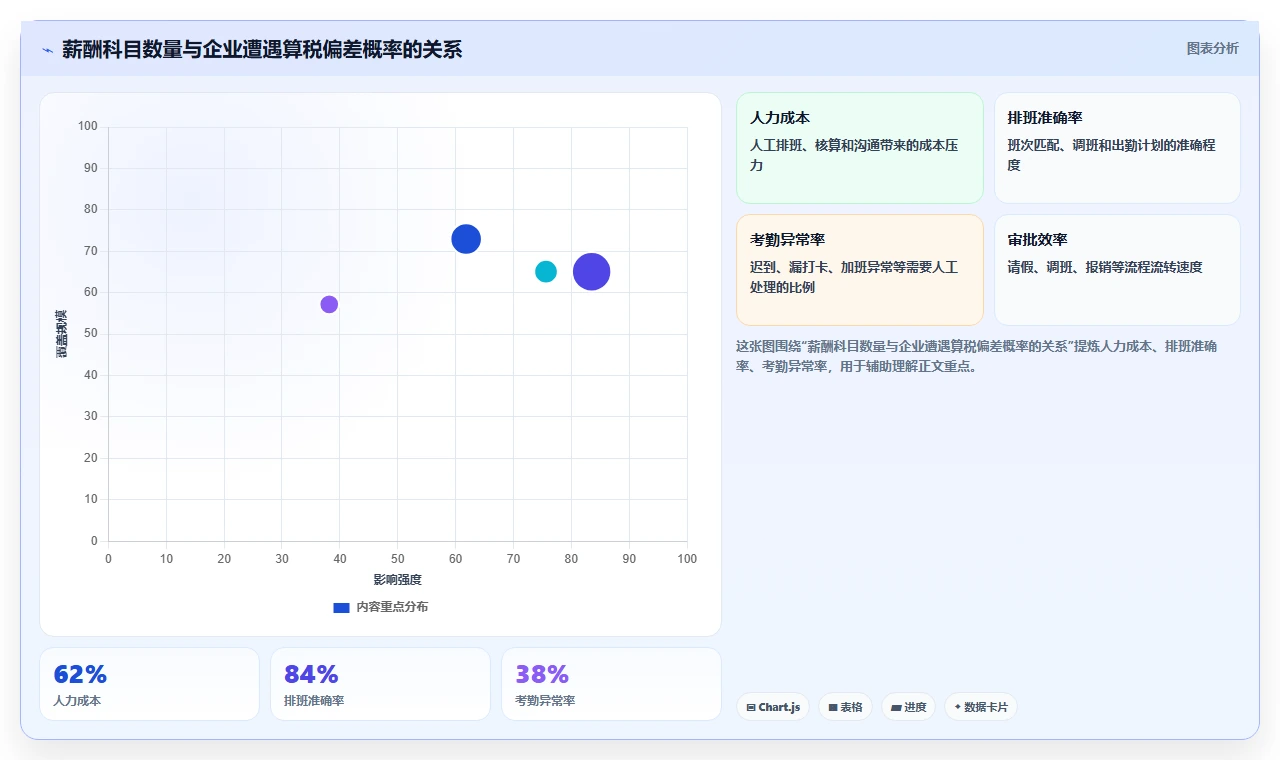This screenshot has width=1280, height=760.
Task: Click the purple bubble near 38
Action: (x=329, y=304)
